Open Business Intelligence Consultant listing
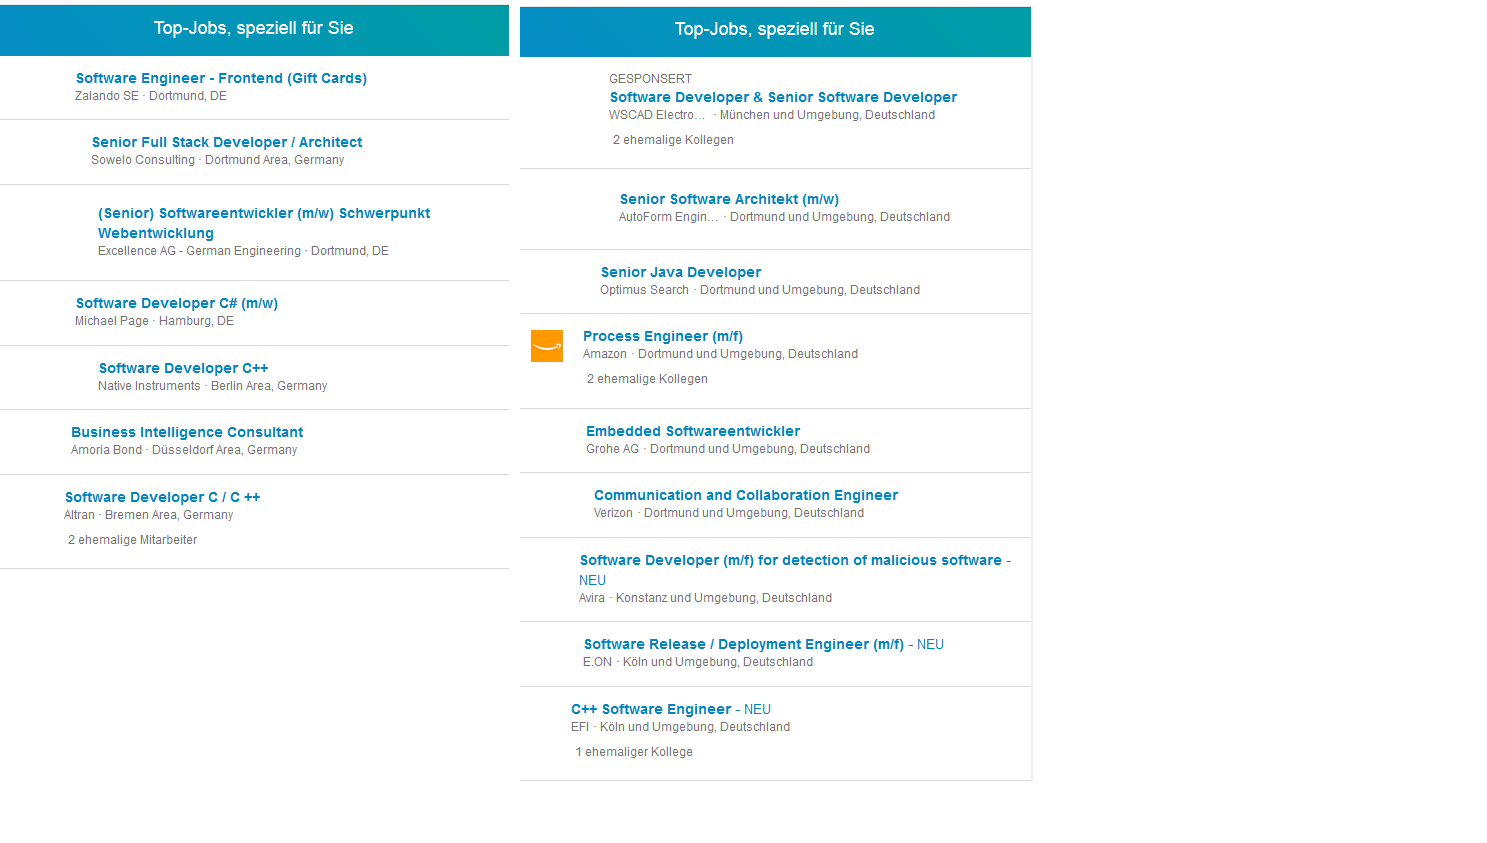1487x843 pixels. click(187, 432)
